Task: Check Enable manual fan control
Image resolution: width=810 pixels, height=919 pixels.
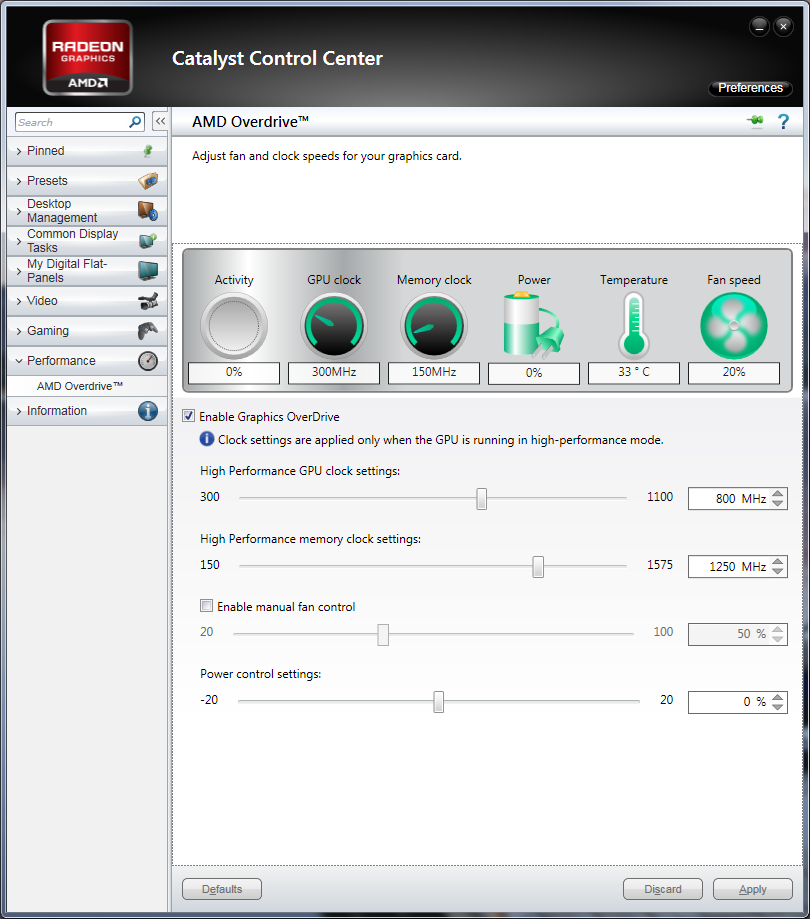Action: coord(206,605)
